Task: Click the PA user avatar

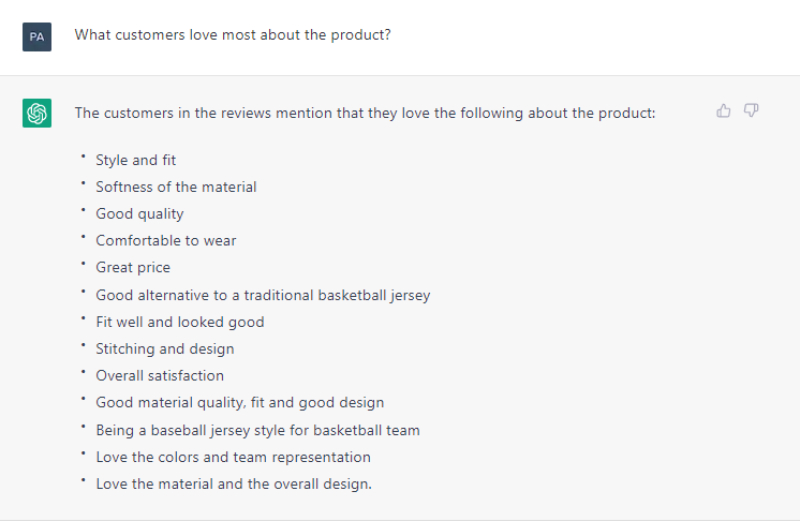Action: [x=37, y=37]
